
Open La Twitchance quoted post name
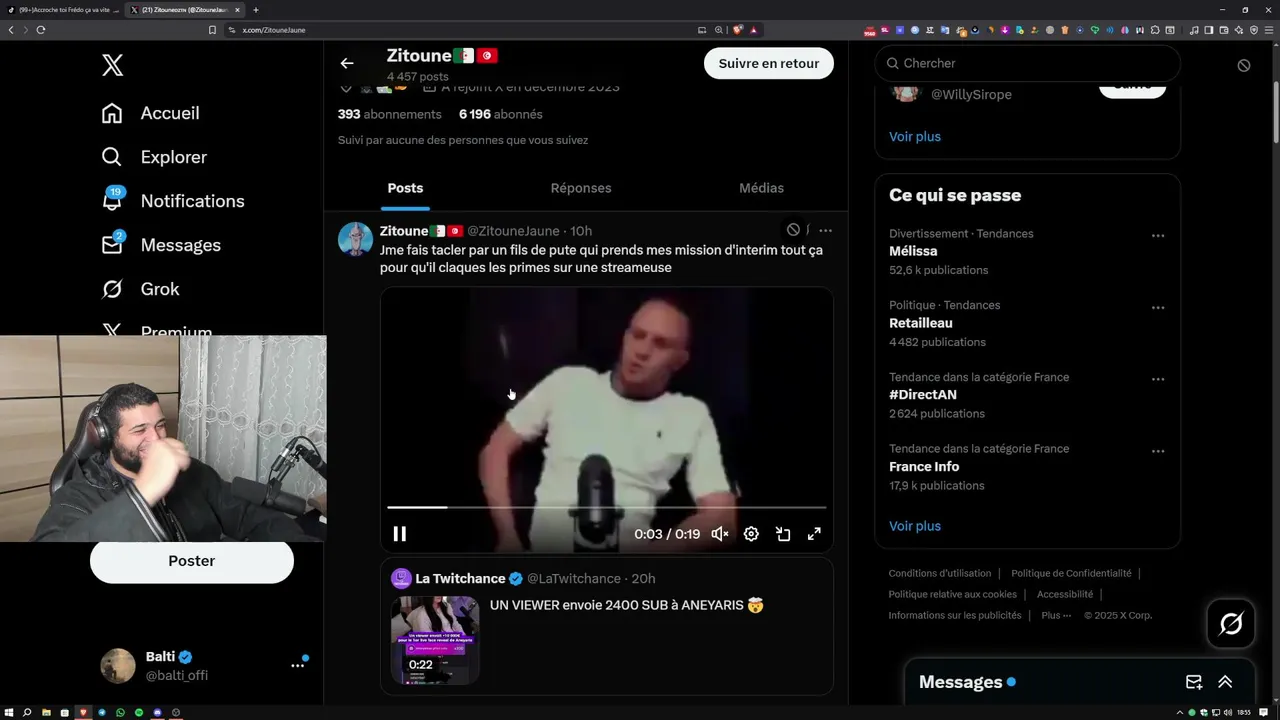coord(460,579)
